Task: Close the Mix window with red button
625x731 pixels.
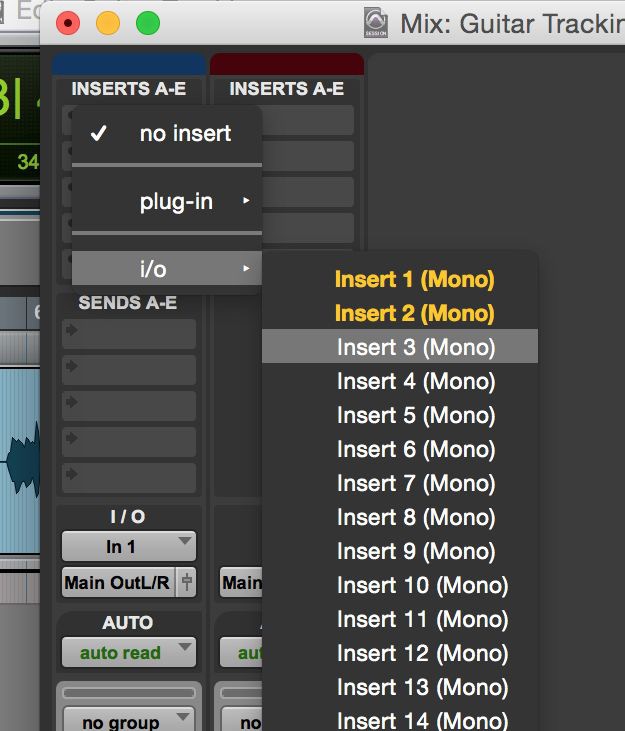Action: click(68, 23)
